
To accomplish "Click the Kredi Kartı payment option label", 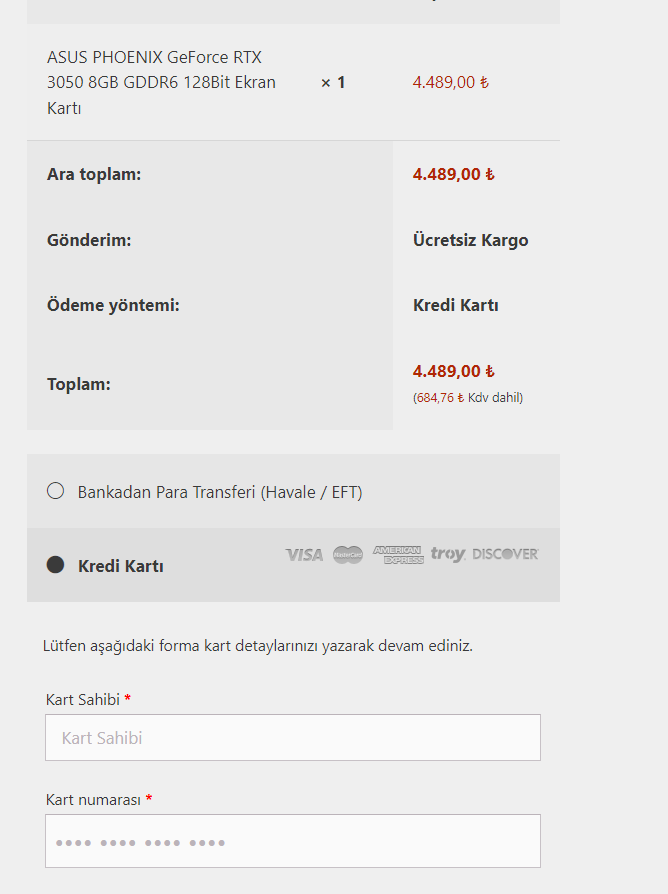I will (x=121, y=566).
